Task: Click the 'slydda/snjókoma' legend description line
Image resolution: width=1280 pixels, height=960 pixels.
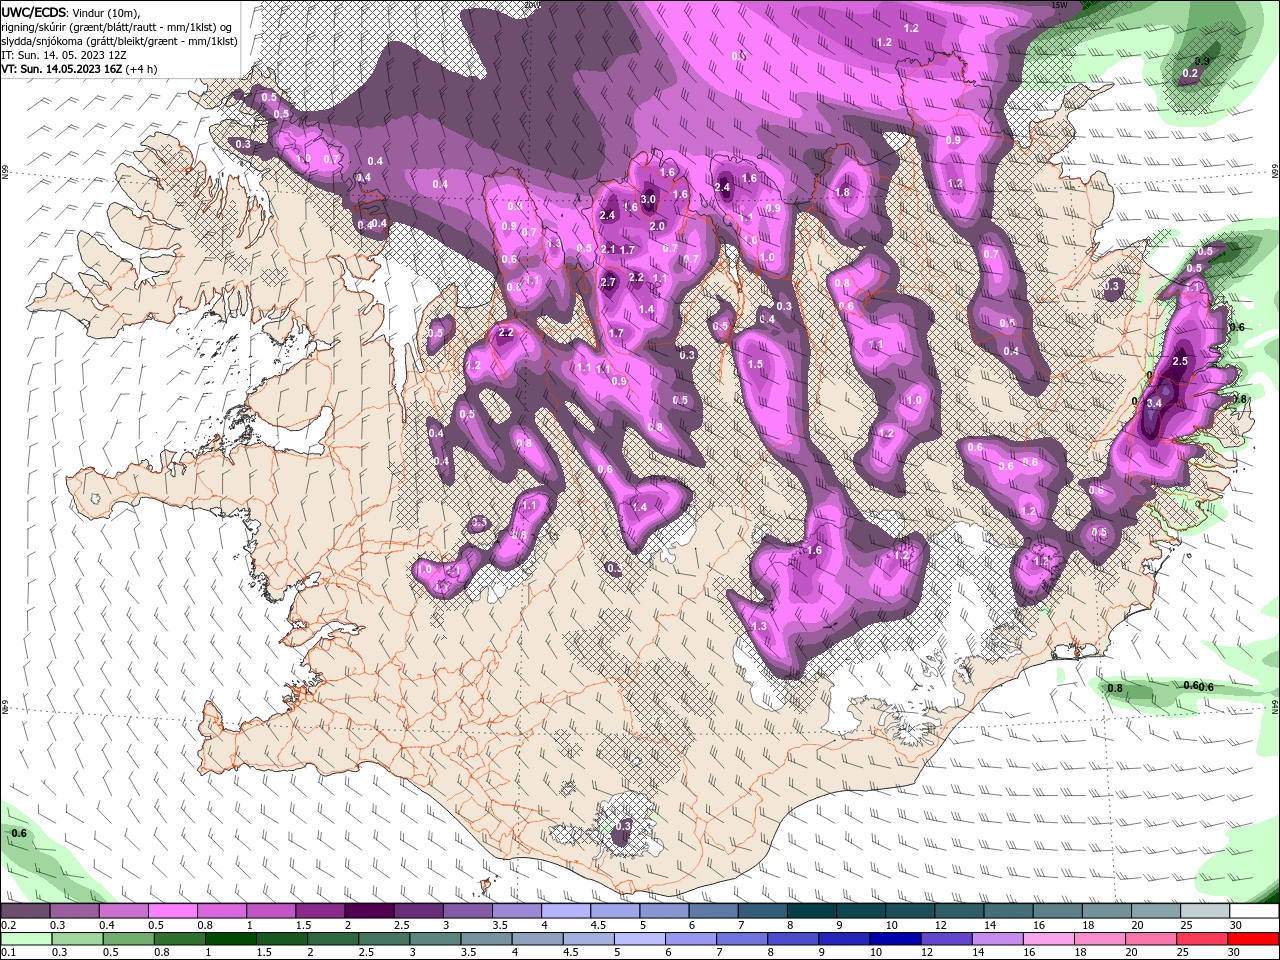Action: pos(119,41)
